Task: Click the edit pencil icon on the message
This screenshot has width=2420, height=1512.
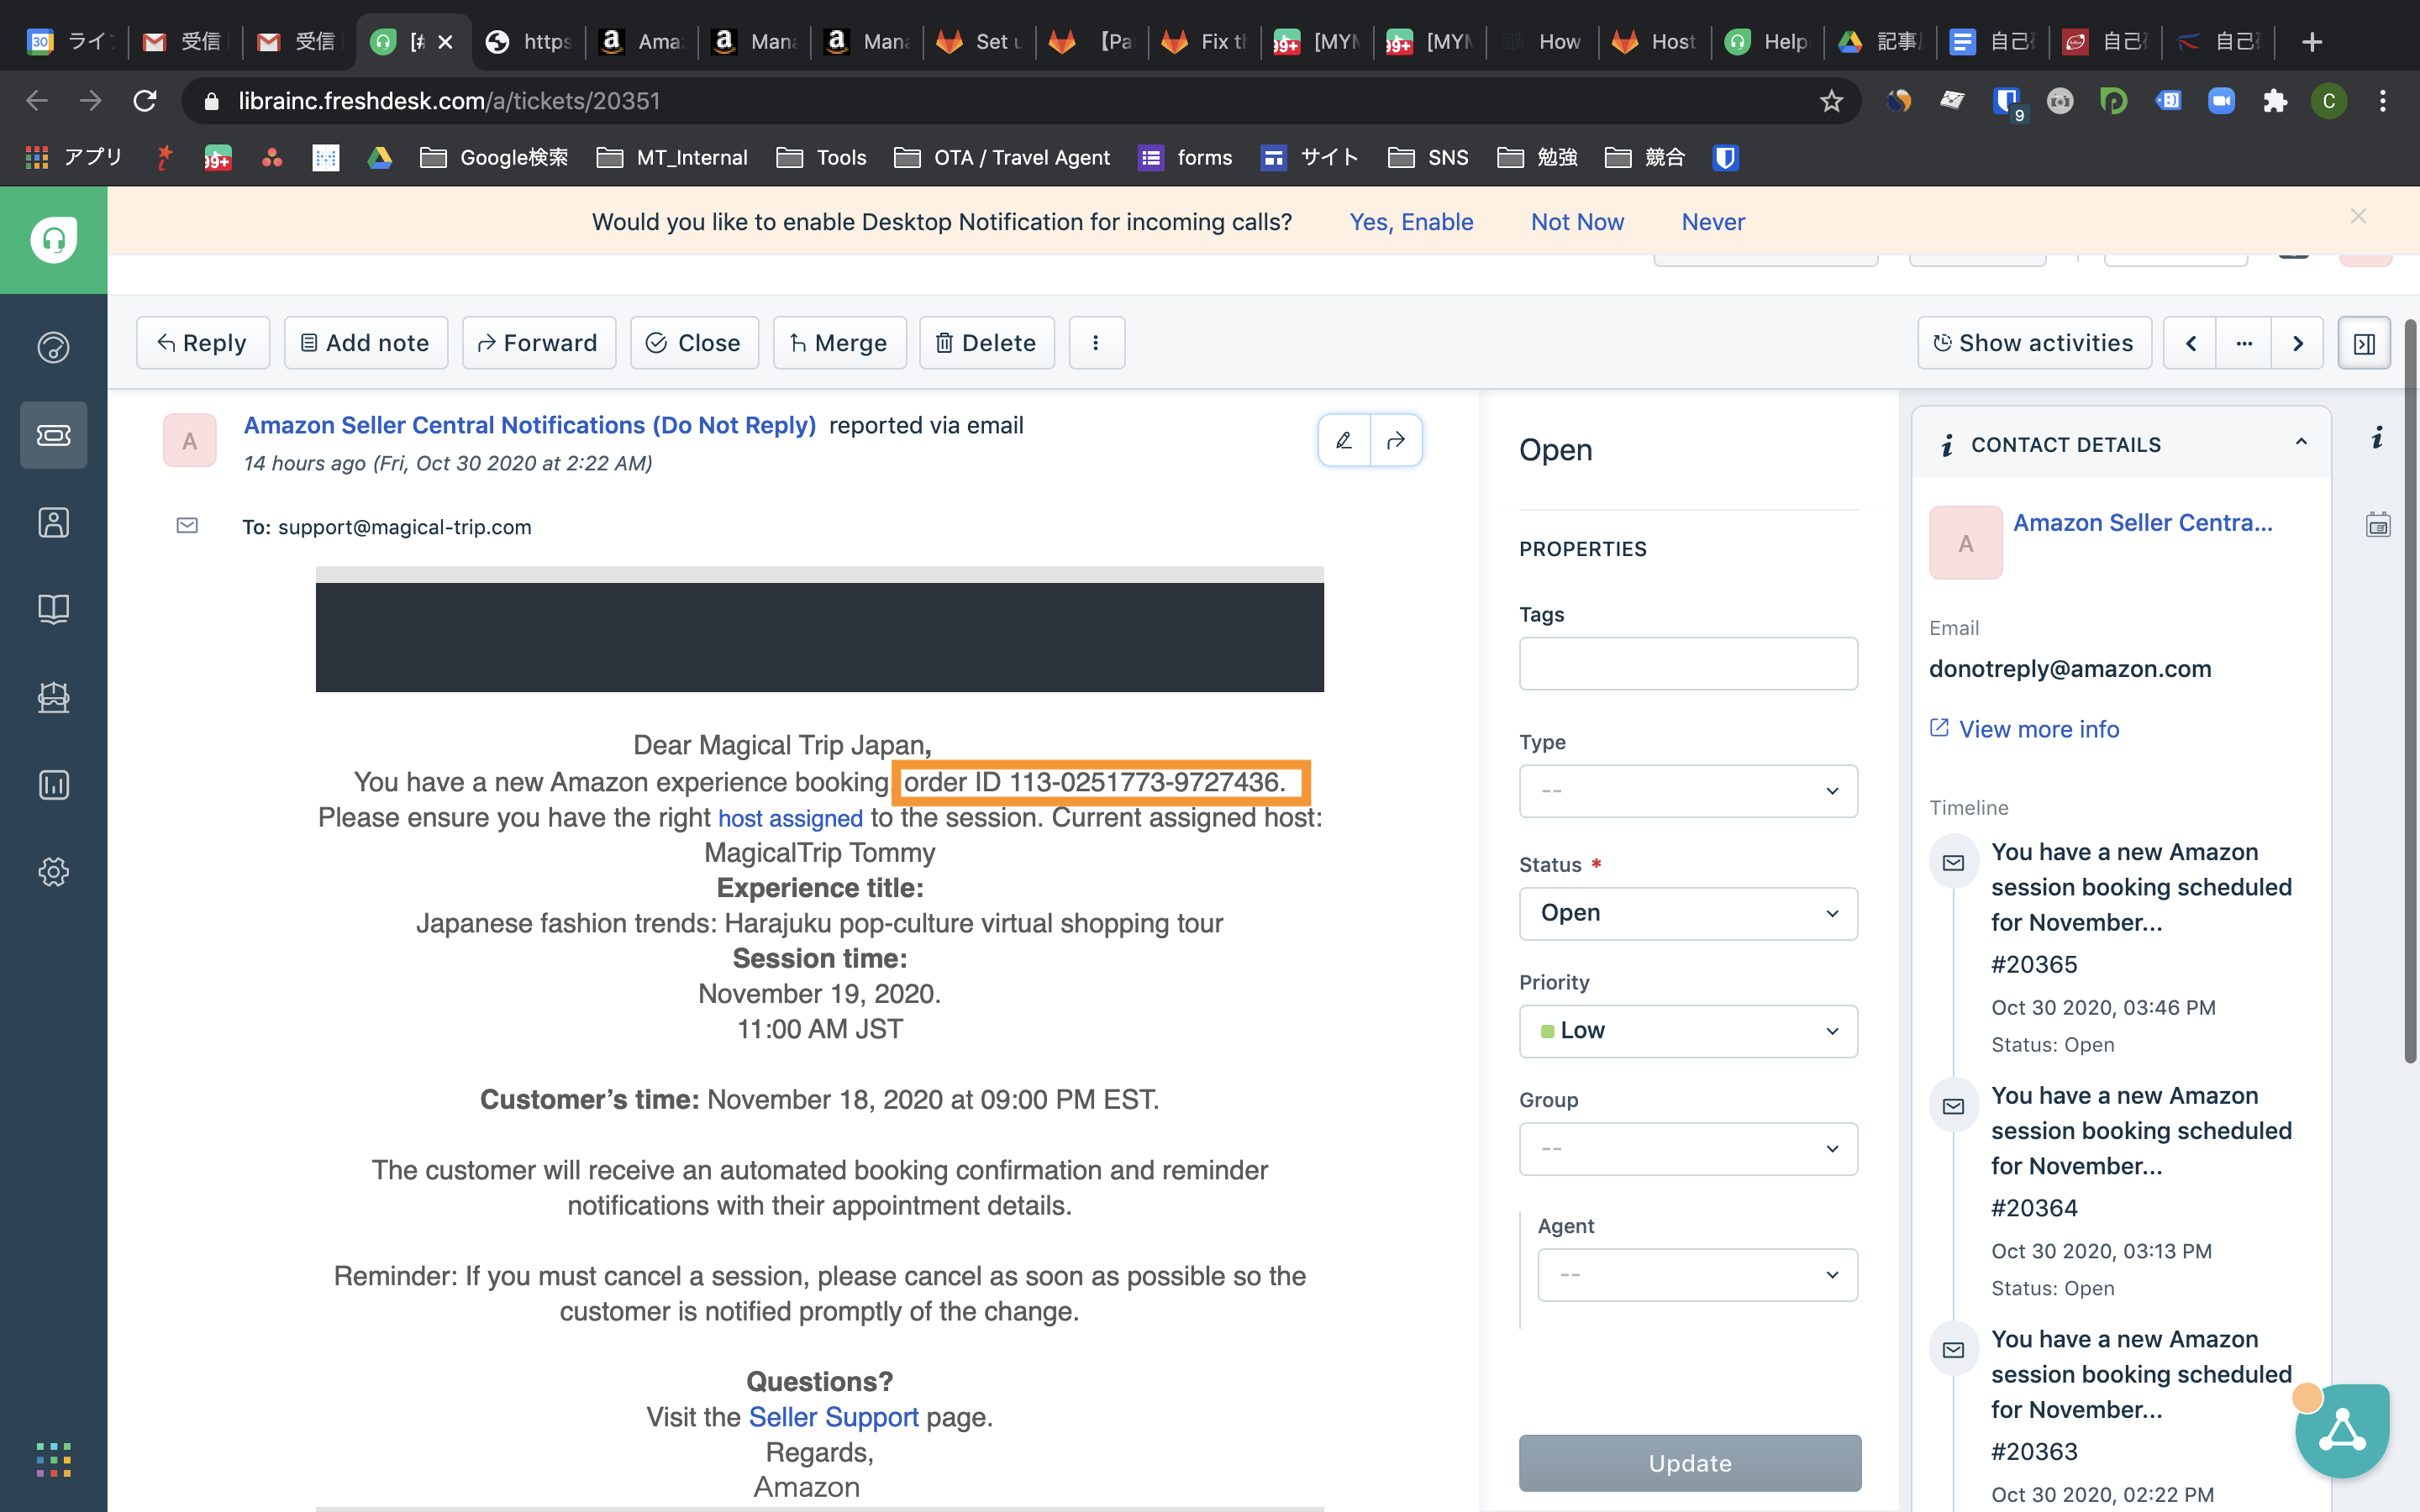Action: (x=1344, y=440)
